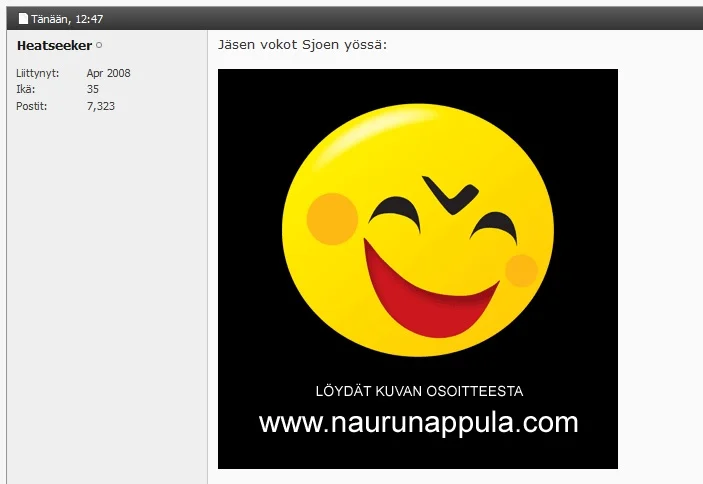
Task: Open the Heatseeker user profile
Action: (54, 46)
